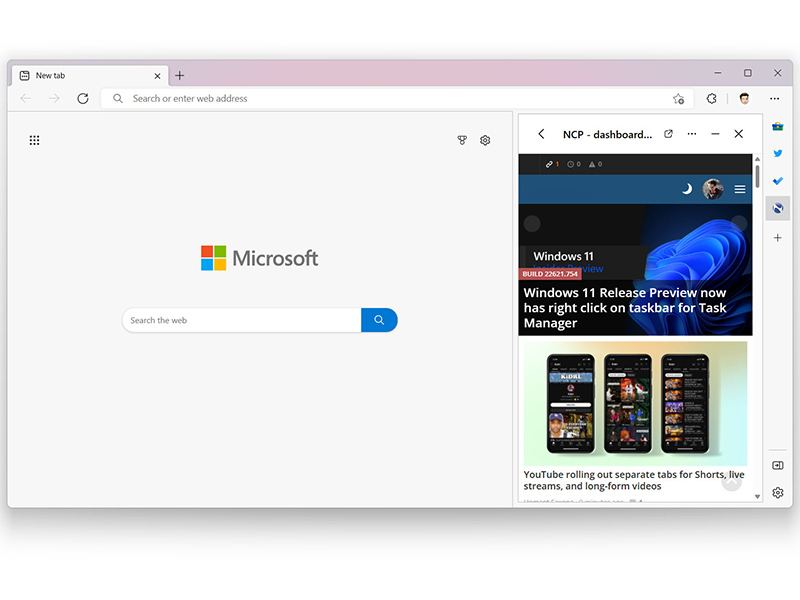This screenshot has width=800, height=600.
Task: Open the Tools briefcase sidebar icon
Action: click(x=778, y=126)
